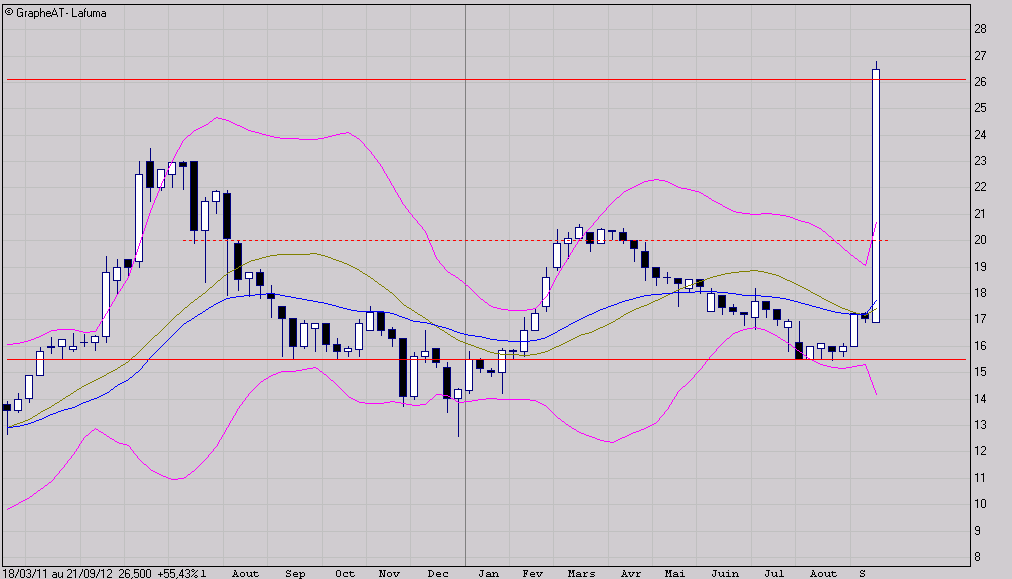
Task: Click the 'Aout' month label following Jul
Action: [823, 573]
